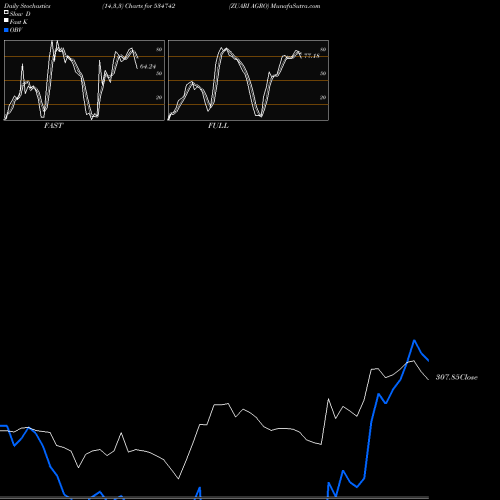Click the 50 axis label in FAST chart
Image resolution: width=500 pixels, height=500 pixels.
click(159, 73)
